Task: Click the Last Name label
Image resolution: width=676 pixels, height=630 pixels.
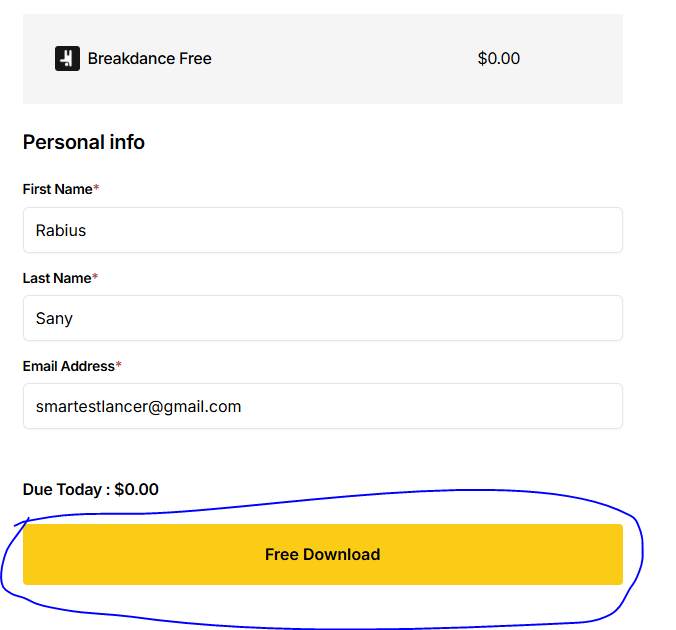Action: tap(57, 278)
